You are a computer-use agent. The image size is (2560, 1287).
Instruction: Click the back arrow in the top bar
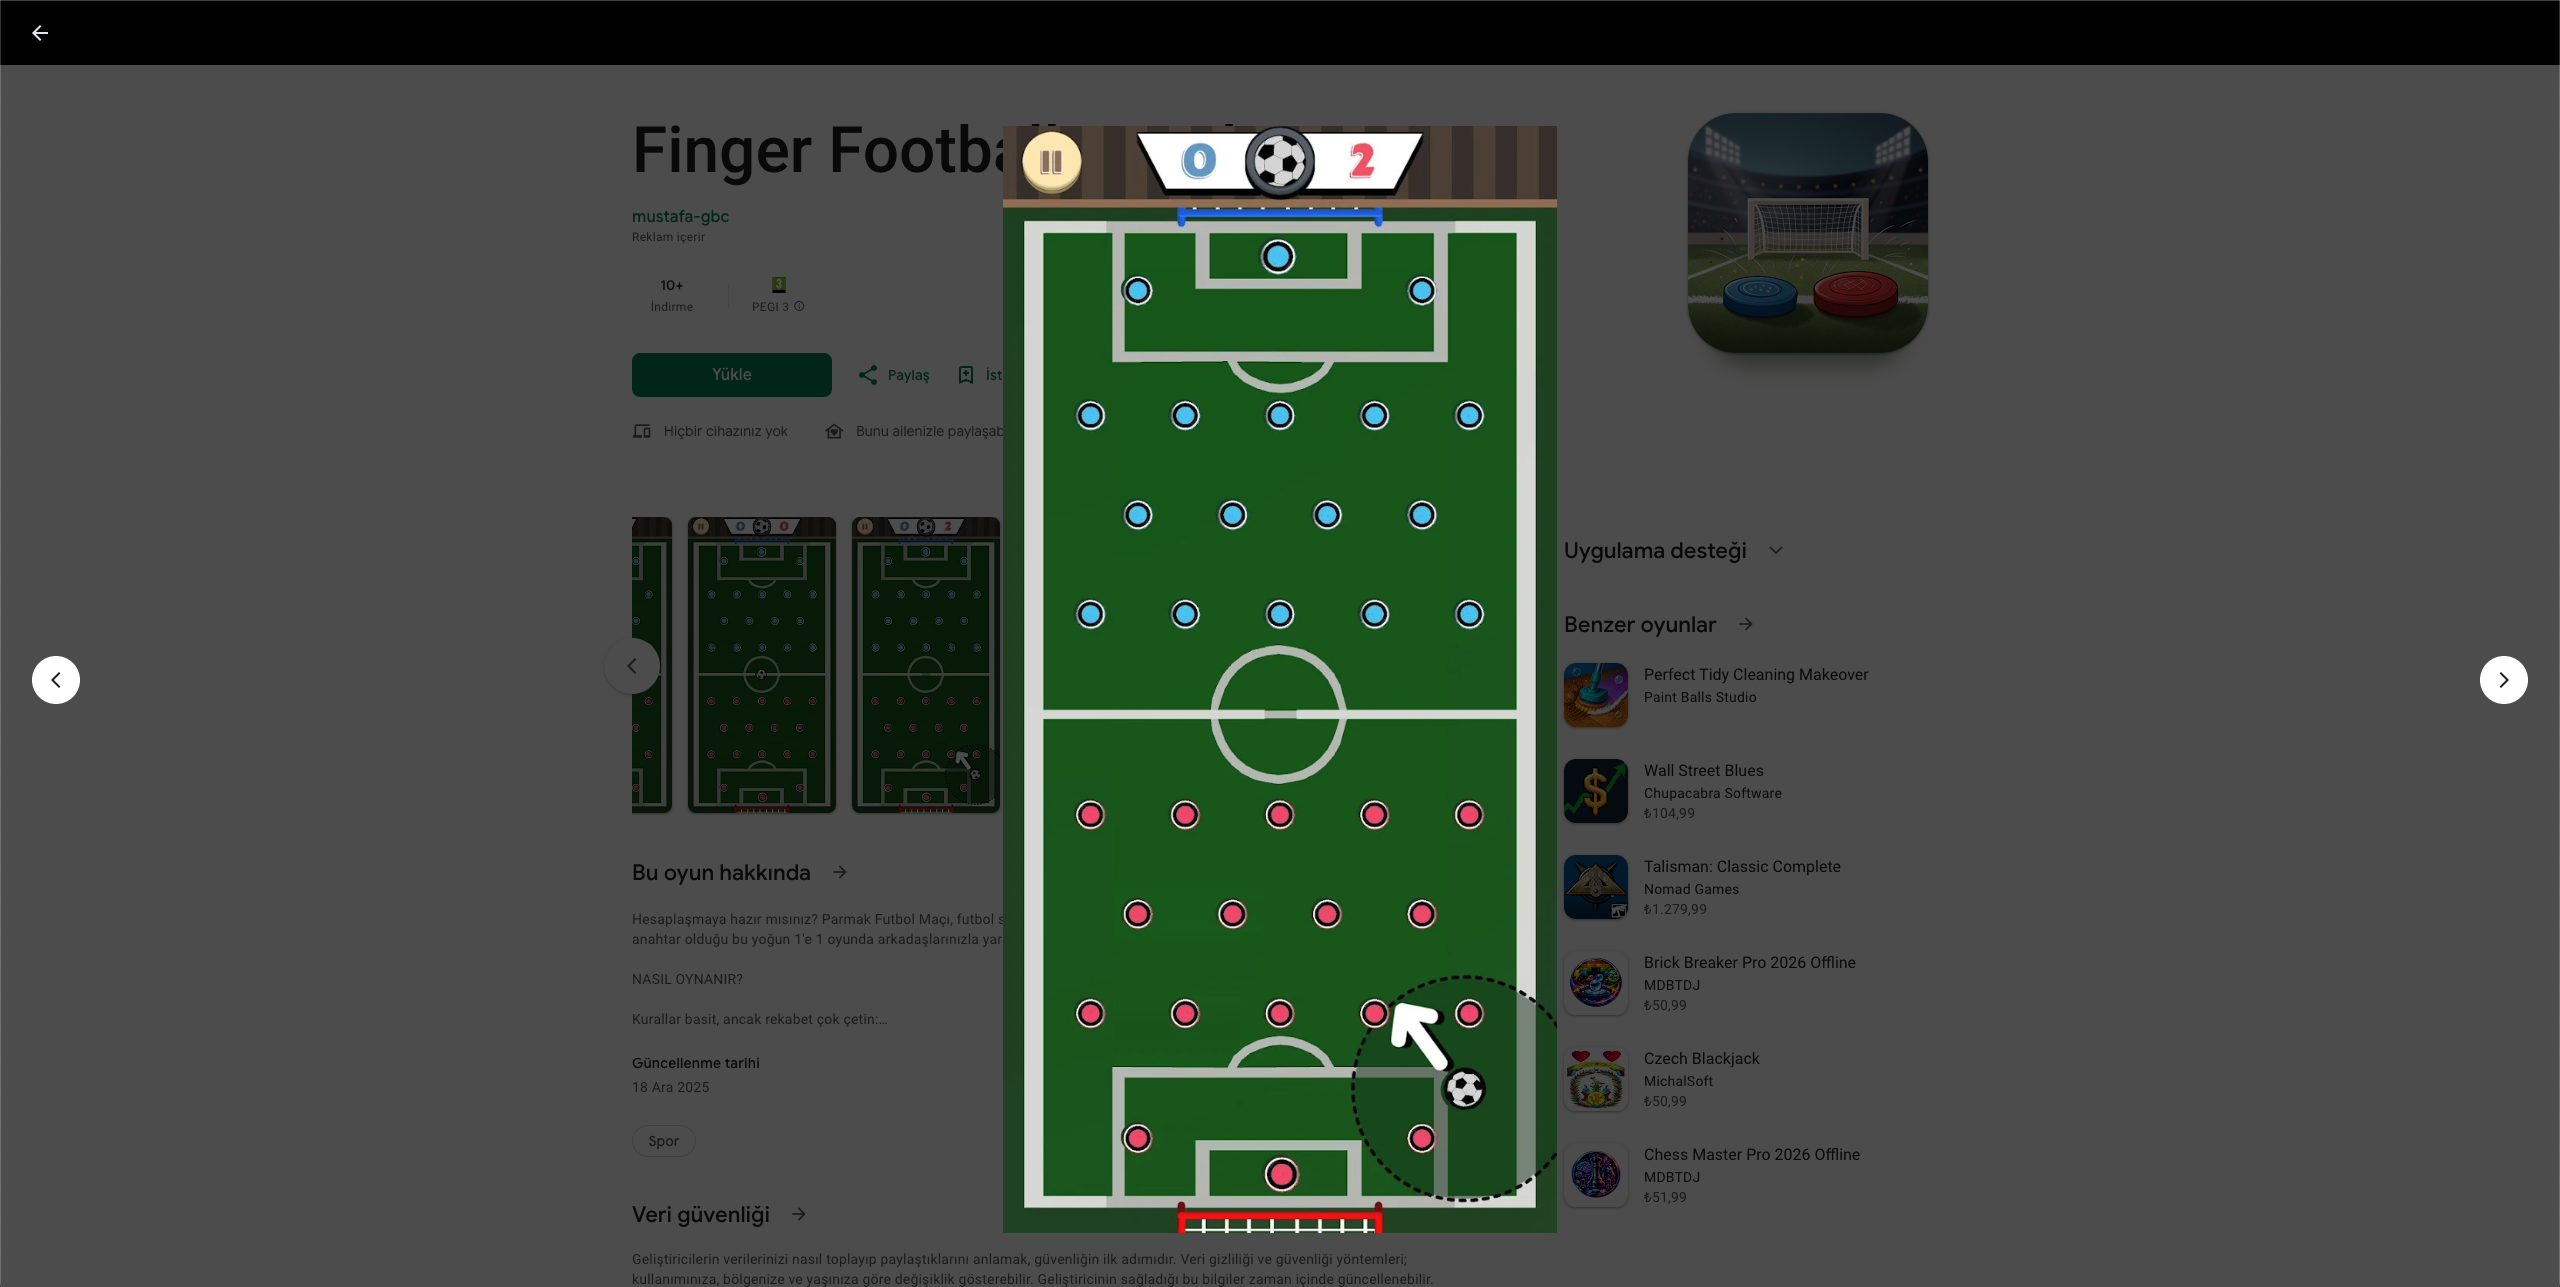40,33
